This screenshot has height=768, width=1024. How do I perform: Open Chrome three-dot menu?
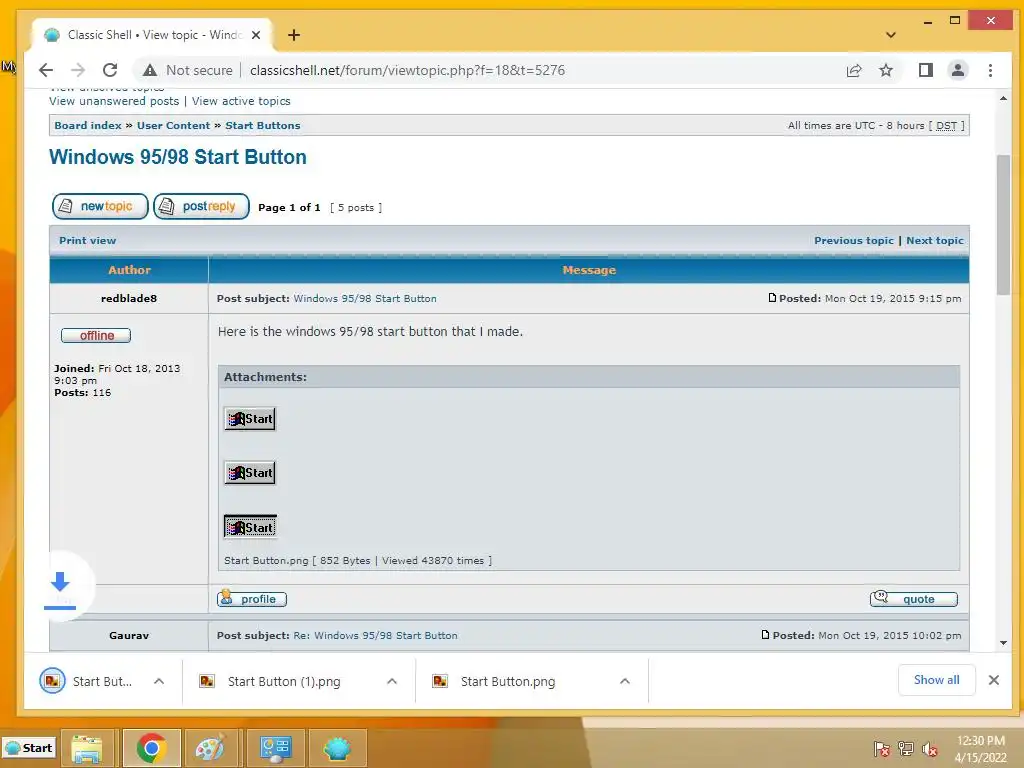[990, 70]
